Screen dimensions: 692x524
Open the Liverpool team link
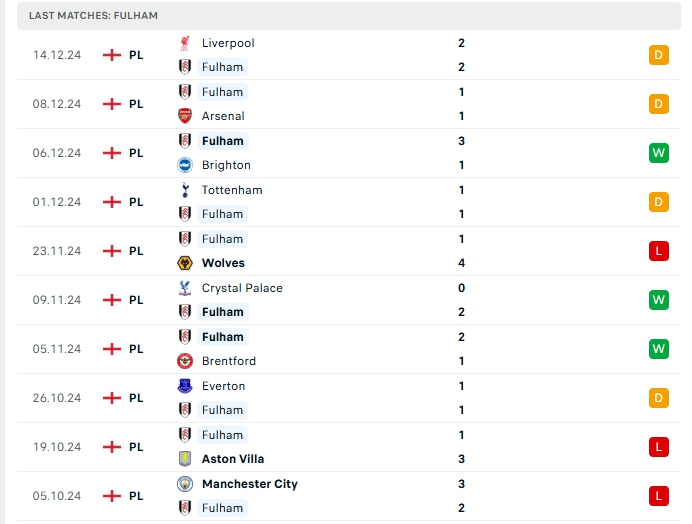point(228,43)
